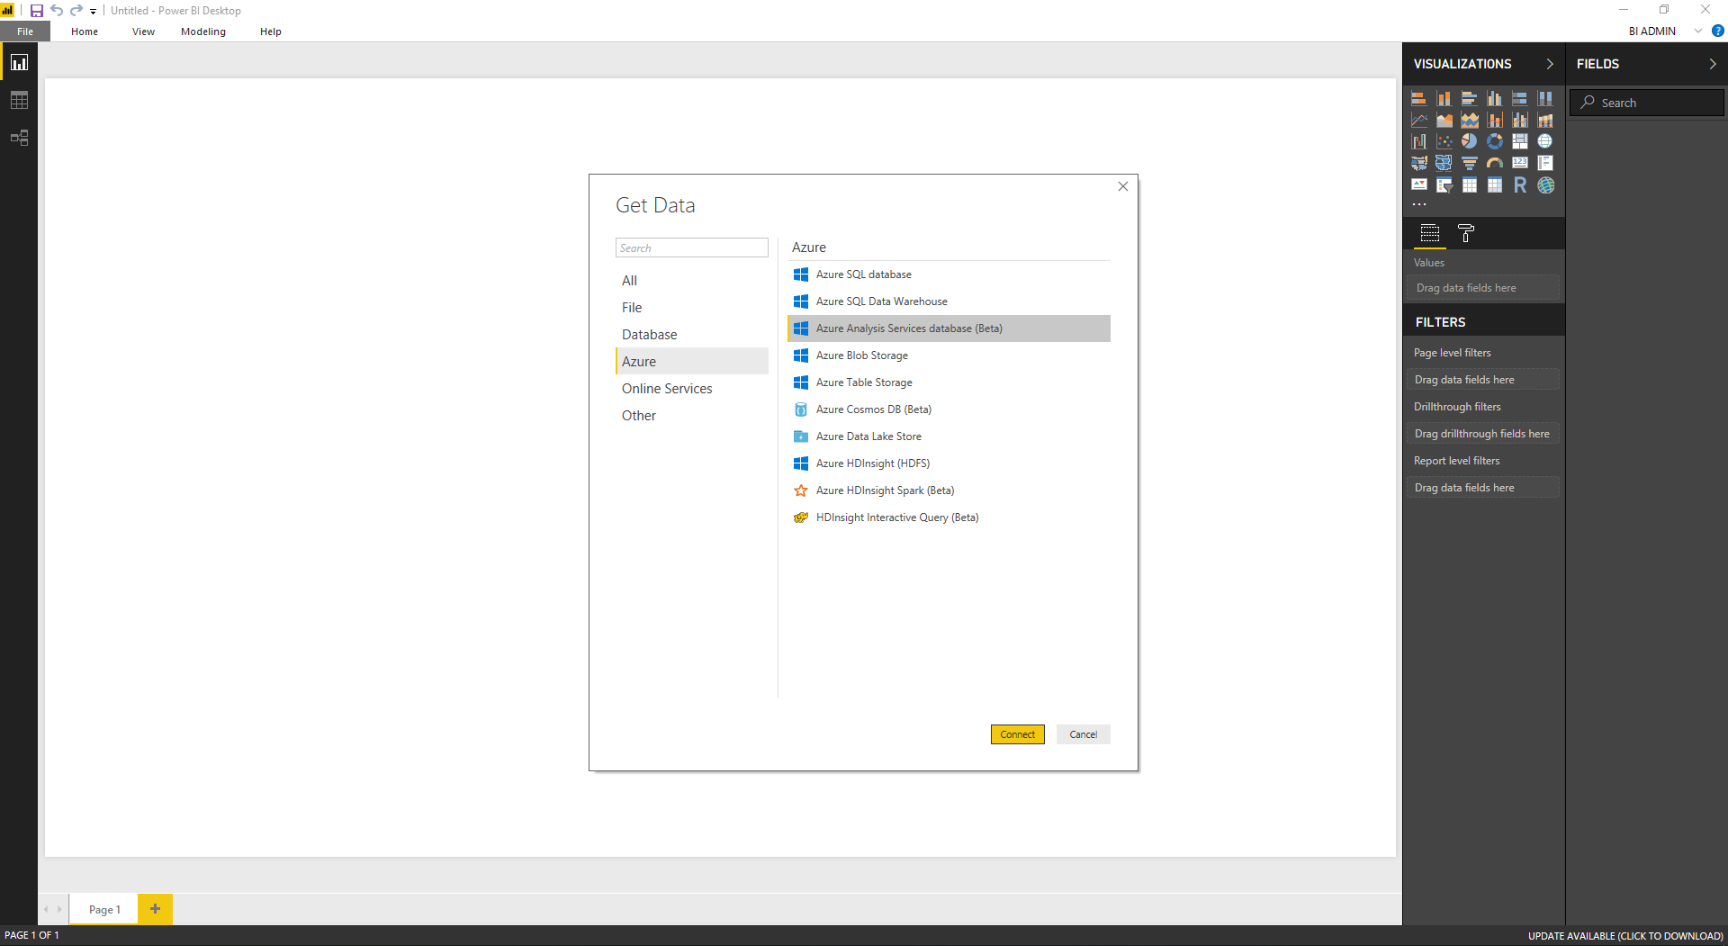Viewport: 1728px width, 946px height.
Task: Select the Treemap visualization
Action: tap(1520, 141)
